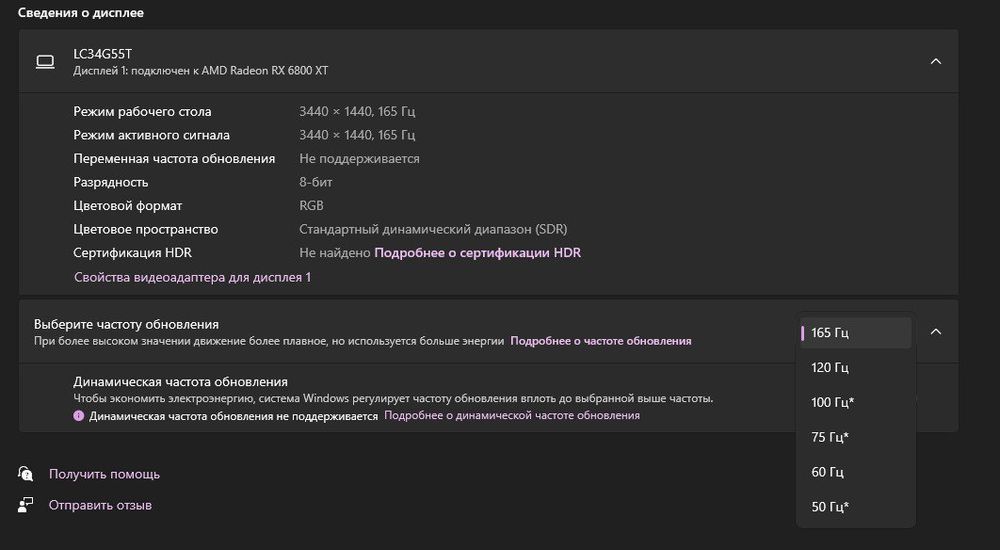Click the monitor icon beside LC34G55T

[45, 62]
